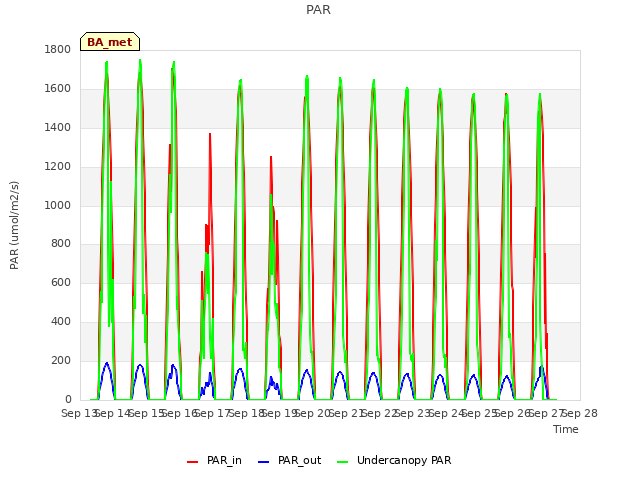Click the blue PAR_out legend swatch

coord(264,462)
